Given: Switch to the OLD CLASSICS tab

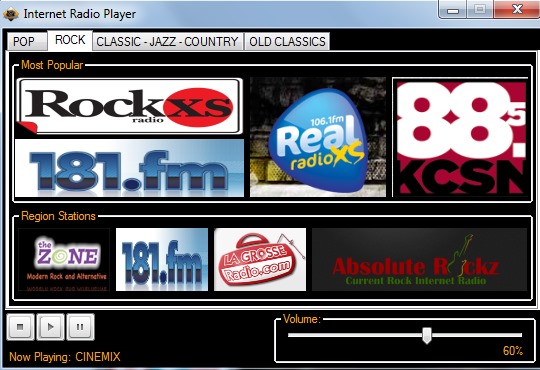Looking at the screenshot, I should [x=287, y=42].
